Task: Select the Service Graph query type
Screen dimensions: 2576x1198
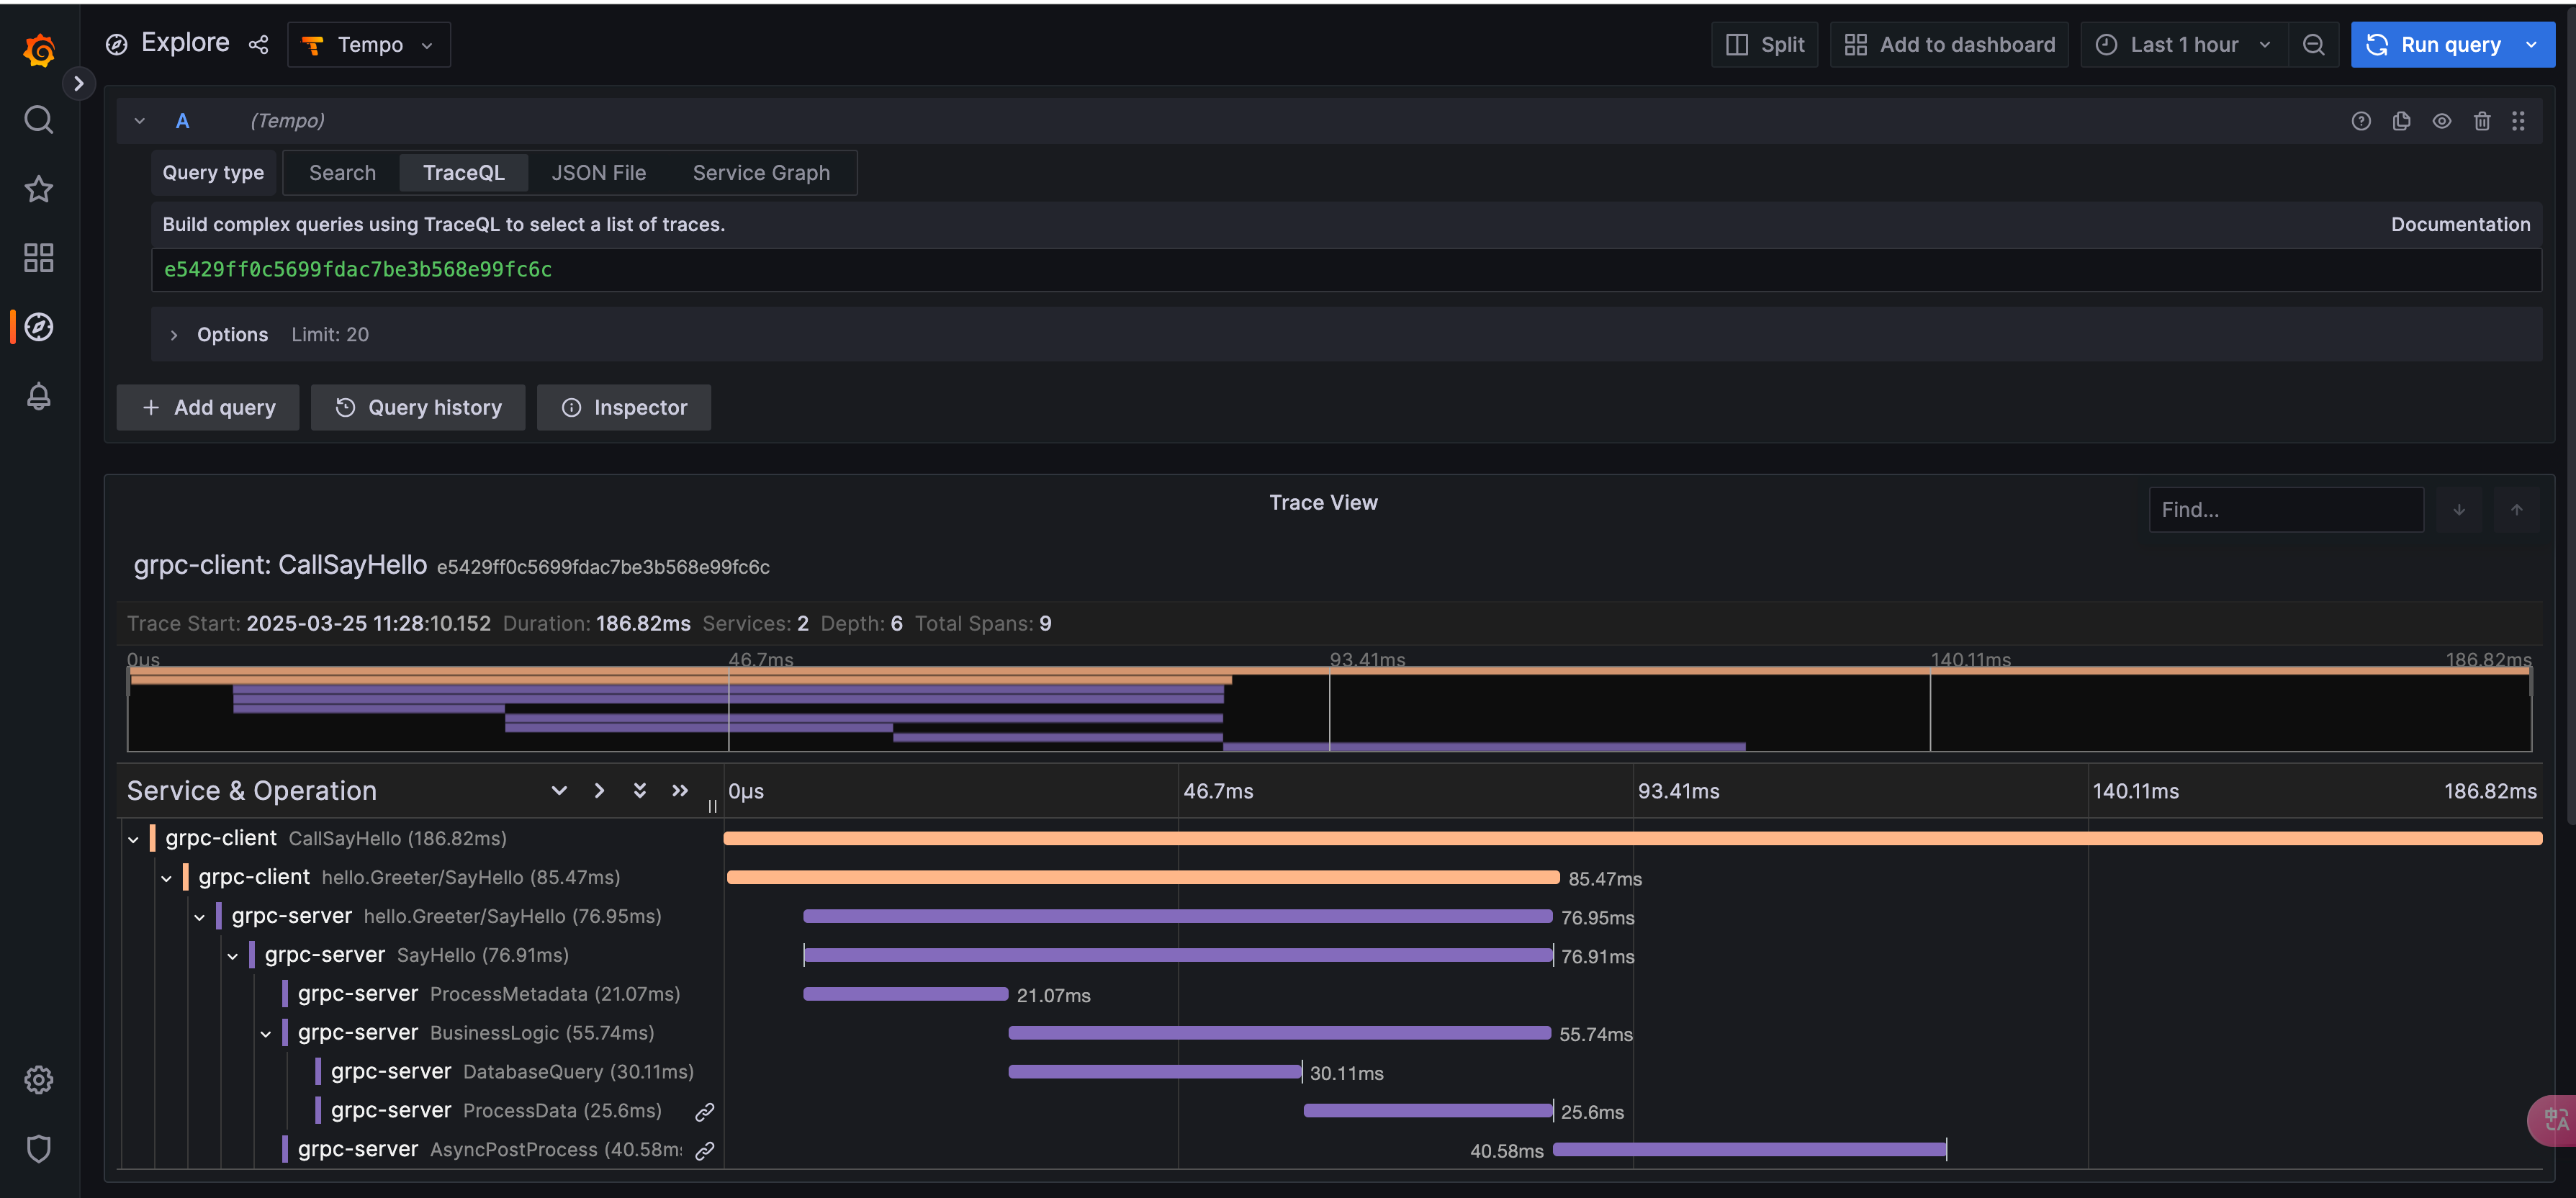Action: pos(760,173)
